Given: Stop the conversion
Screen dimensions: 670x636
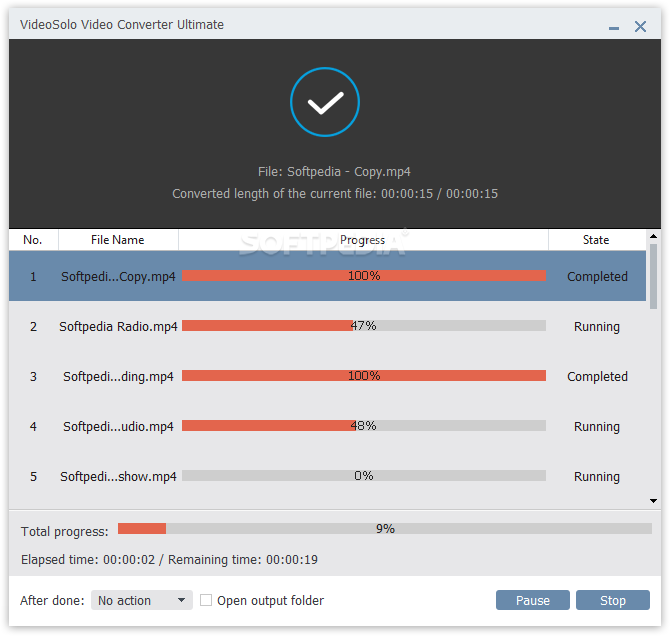Looking at the screenshot, I should pos(612,600).
